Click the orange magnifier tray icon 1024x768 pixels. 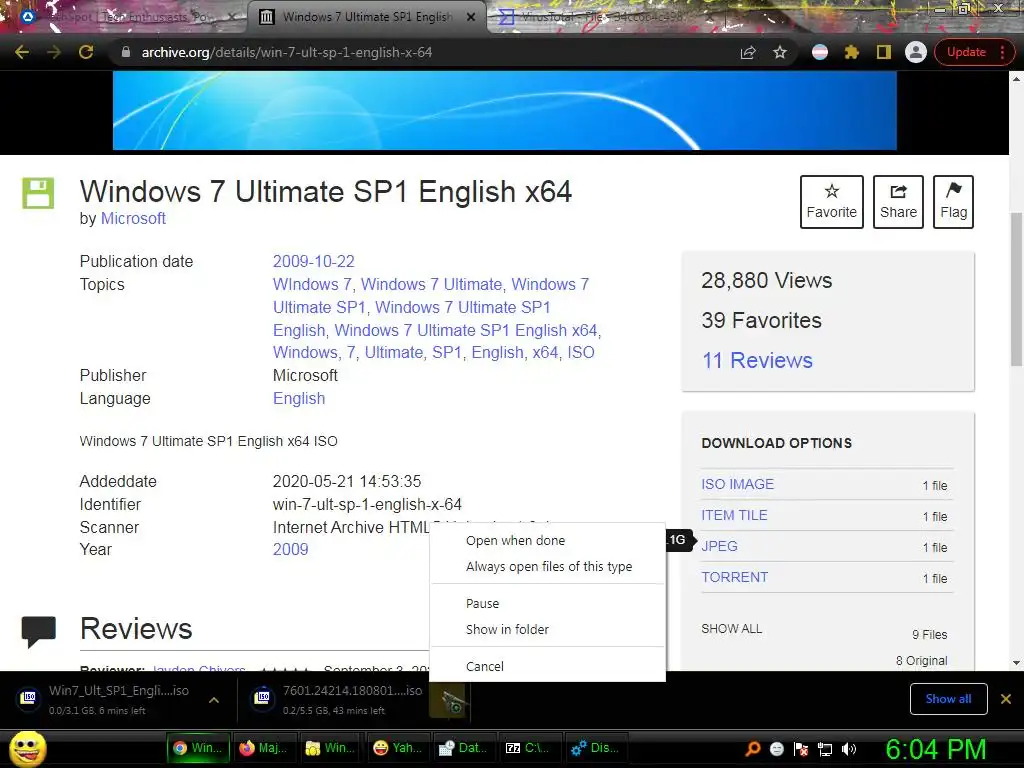click(753, 749)
